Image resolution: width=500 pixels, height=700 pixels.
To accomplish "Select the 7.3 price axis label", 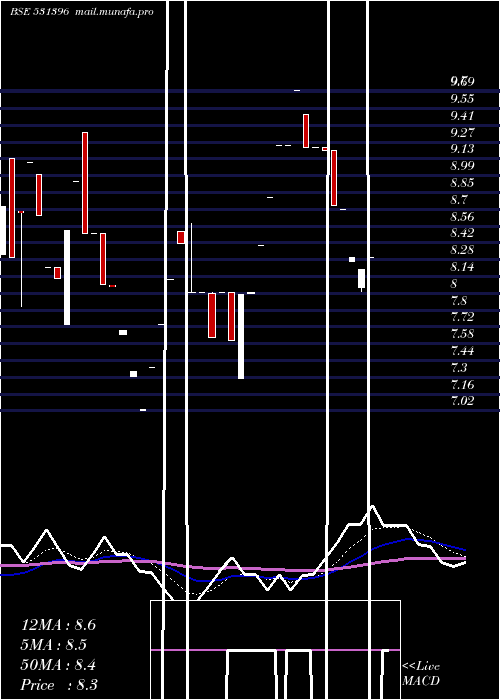I will 459,368.
